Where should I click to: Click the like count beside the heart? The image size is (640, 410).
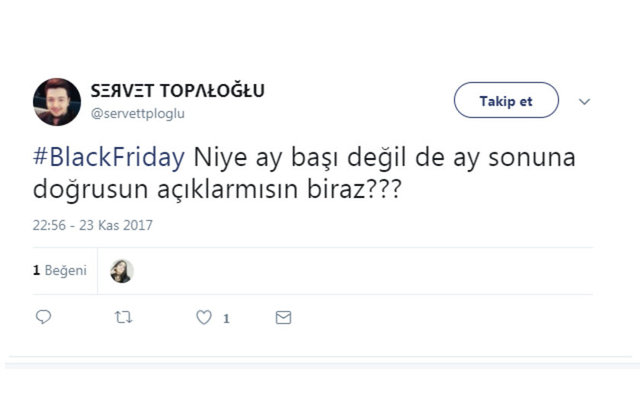(227, 319)
